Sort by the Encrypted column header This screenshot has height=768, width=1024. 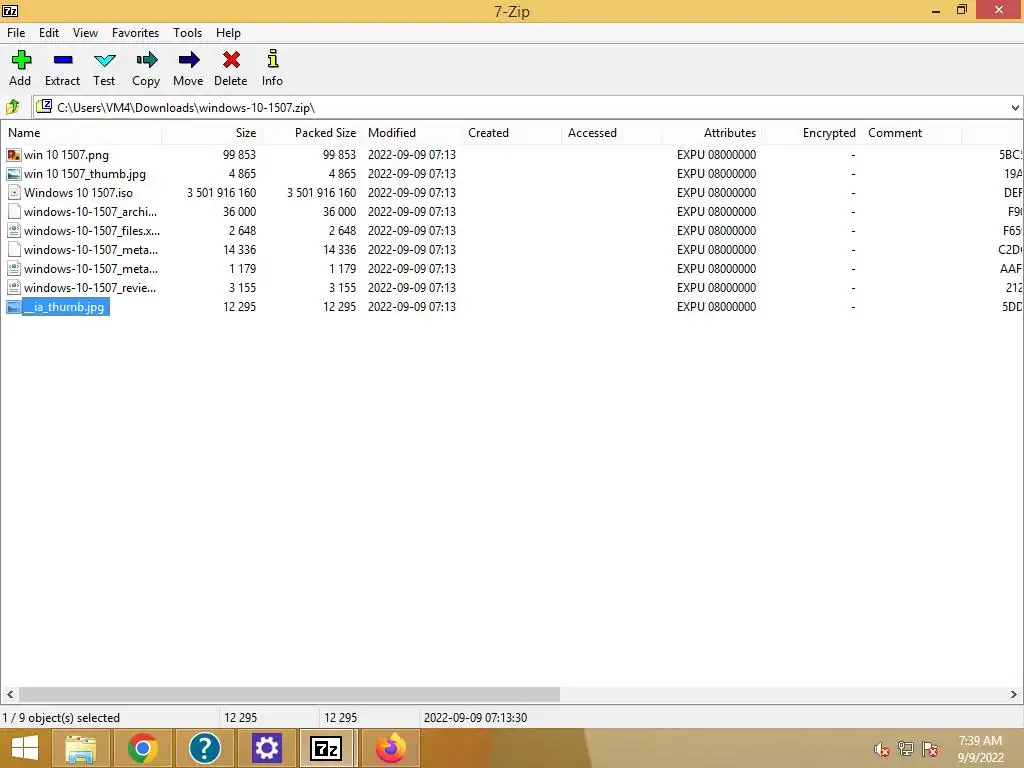pyautogui.click(x=811, y=133)
